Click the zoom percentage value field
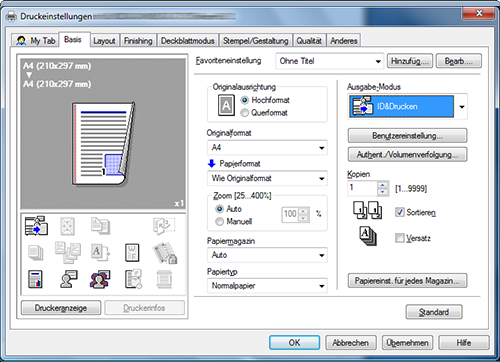This screenshot has height=362, width=500. pos(290,214)
